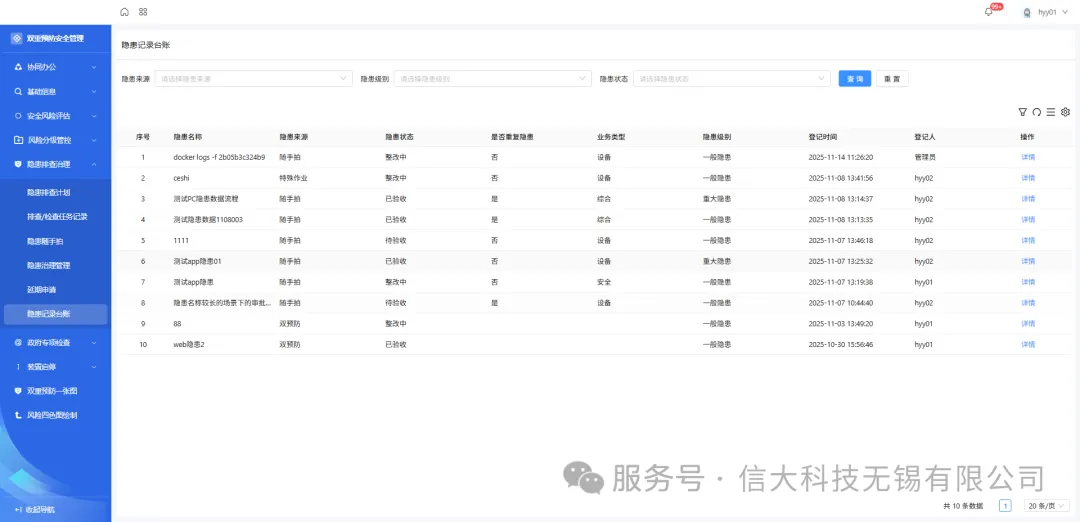This screenshot has width=1080, height=522.
Task: Click the 协同办公 sidebar icon
Action: click(x=19, y=67)
